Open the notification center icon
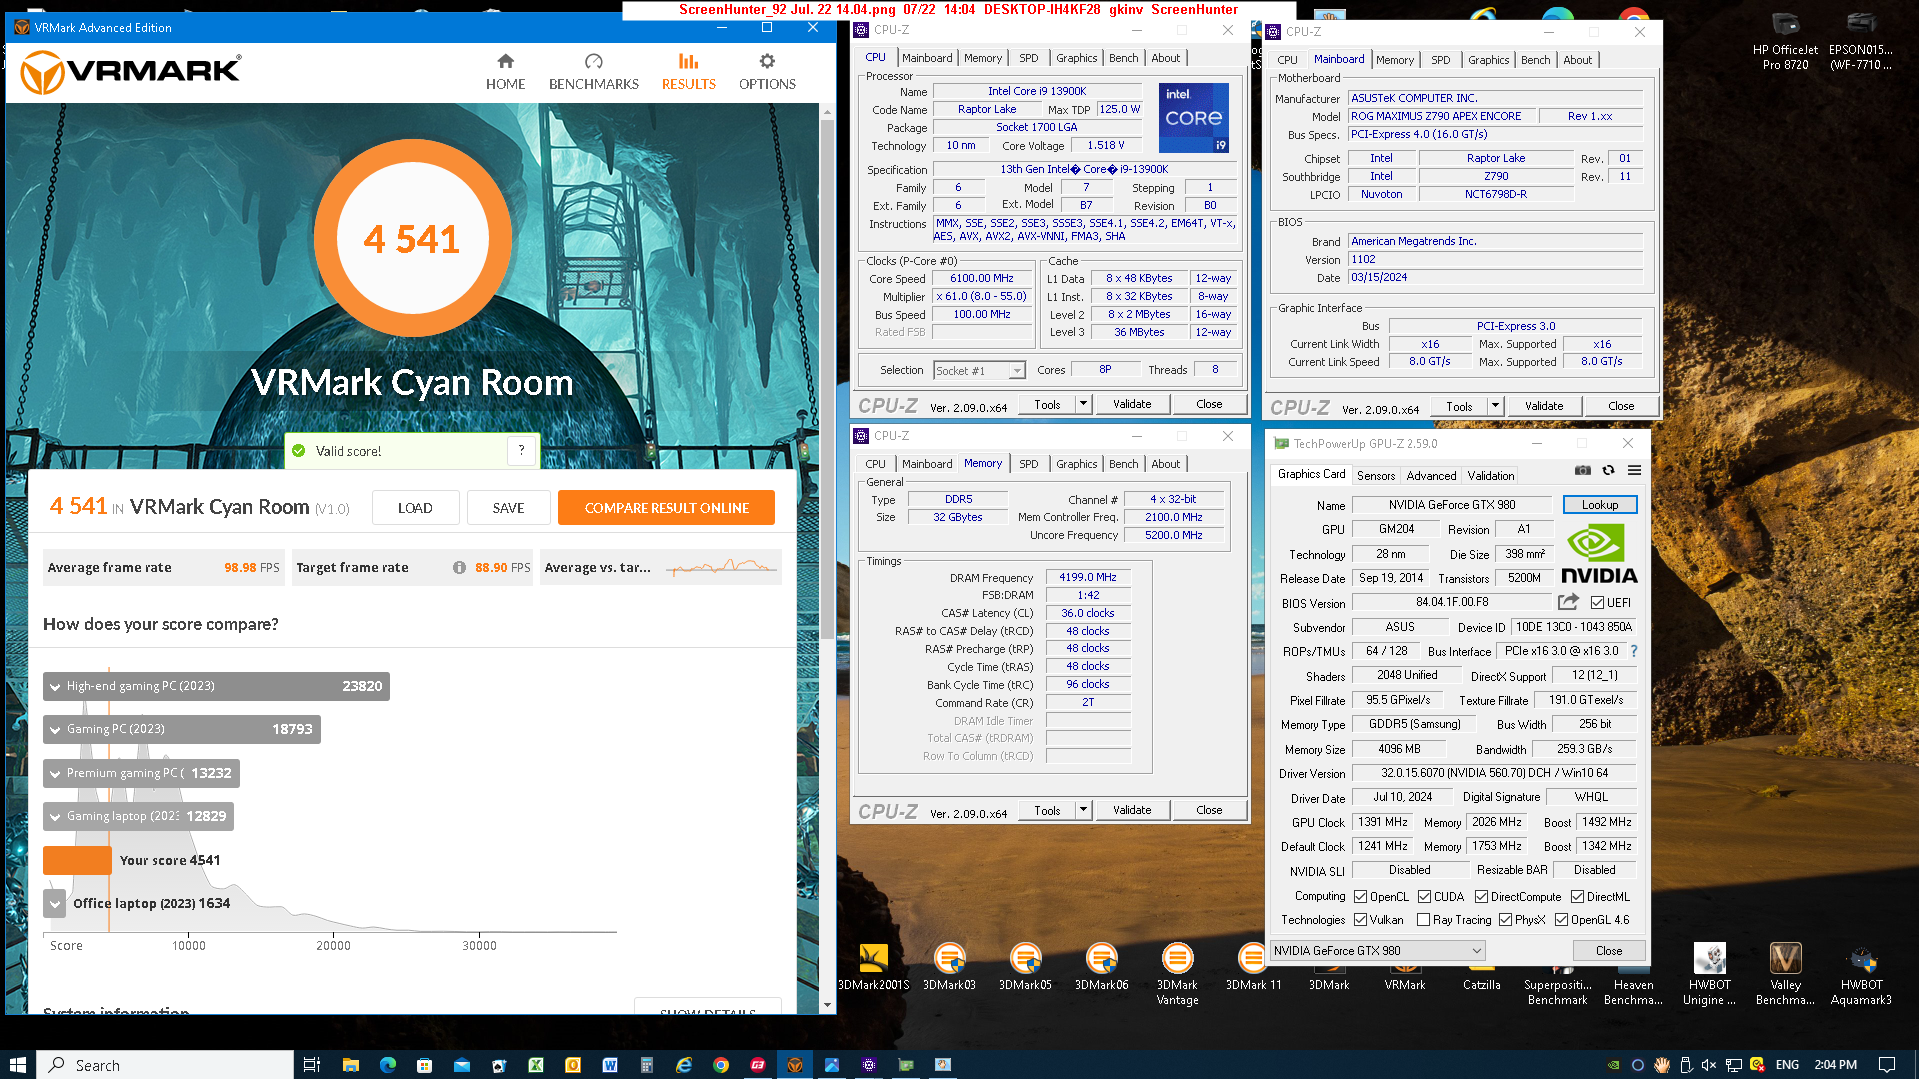The image size is (1919, 1079). pyautogui.click(x=1886, y=1065)
